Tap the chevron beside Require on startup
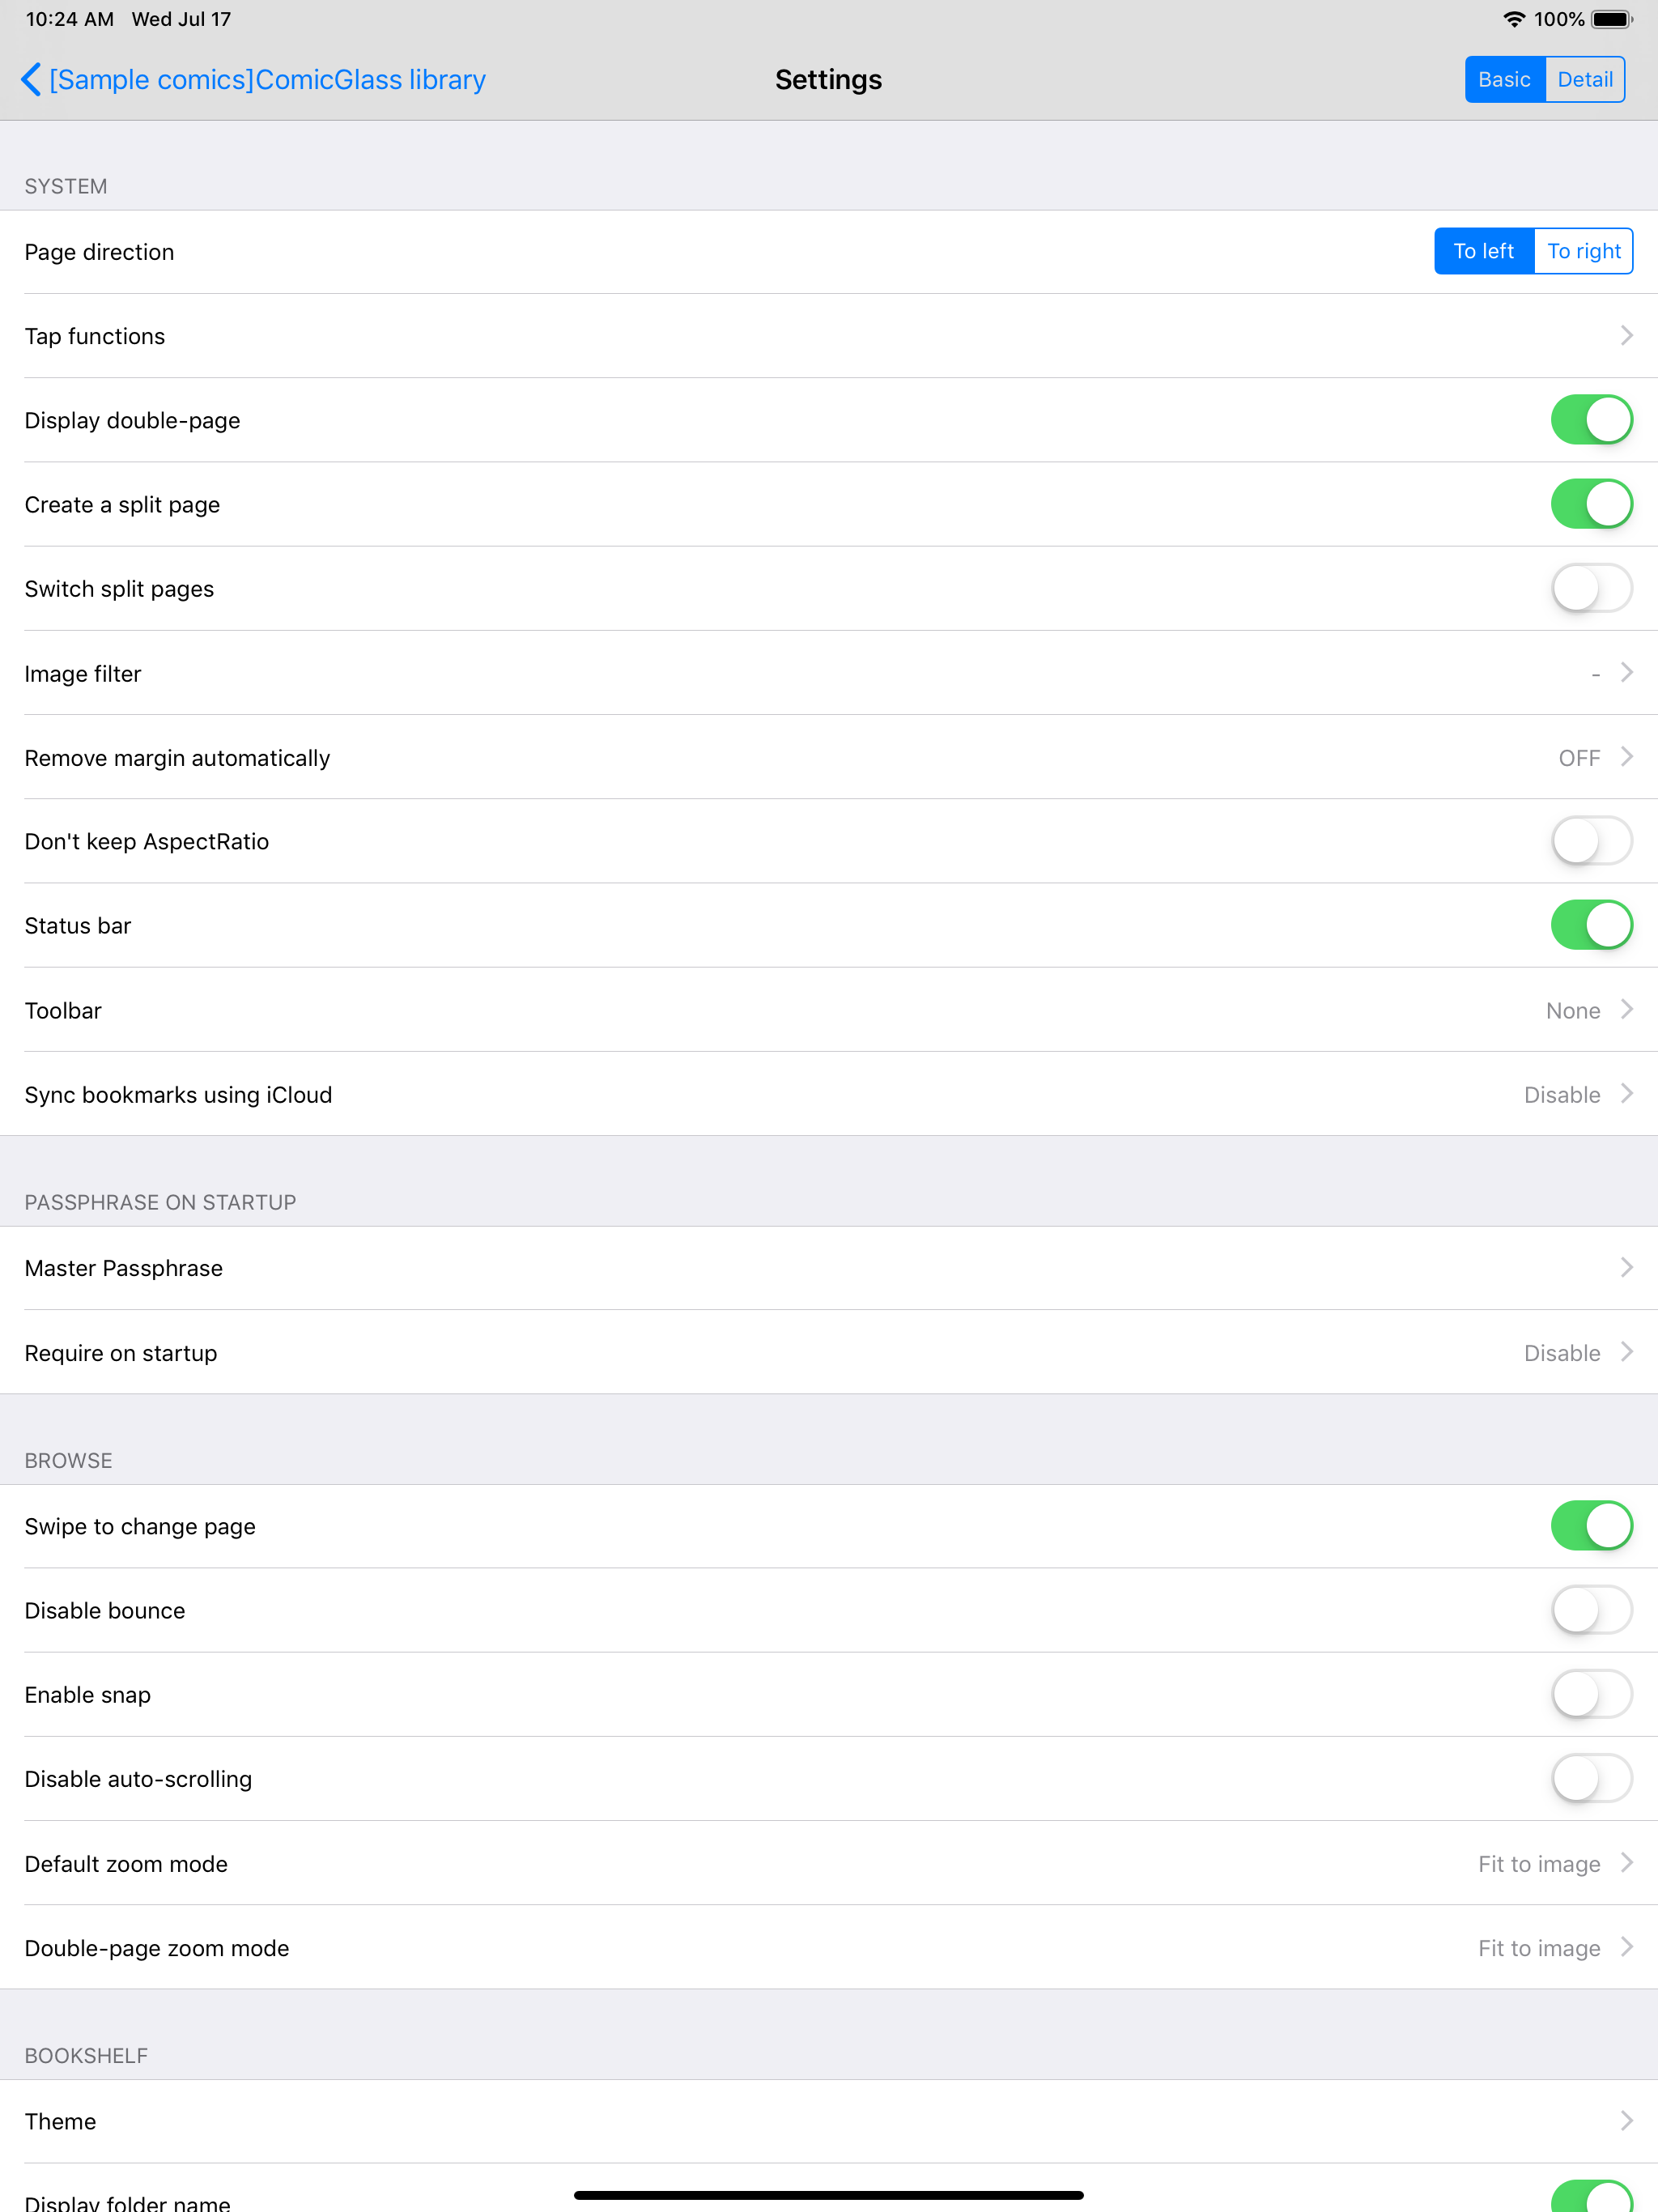1658x2212 pixels. pyautogui.click(x=1626, y=1352)
